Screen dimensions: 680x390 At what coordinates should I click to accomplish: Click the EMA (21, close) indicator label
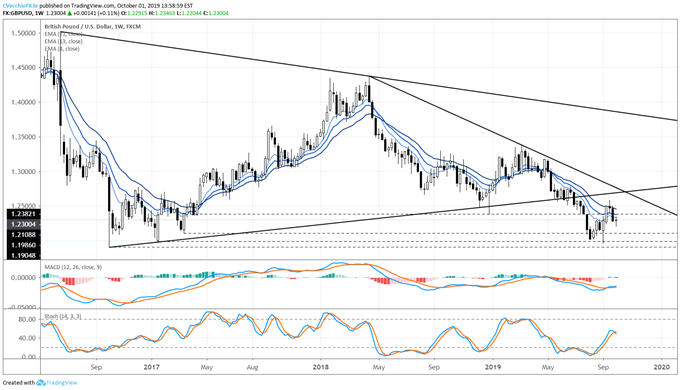(x=63, y=34)
